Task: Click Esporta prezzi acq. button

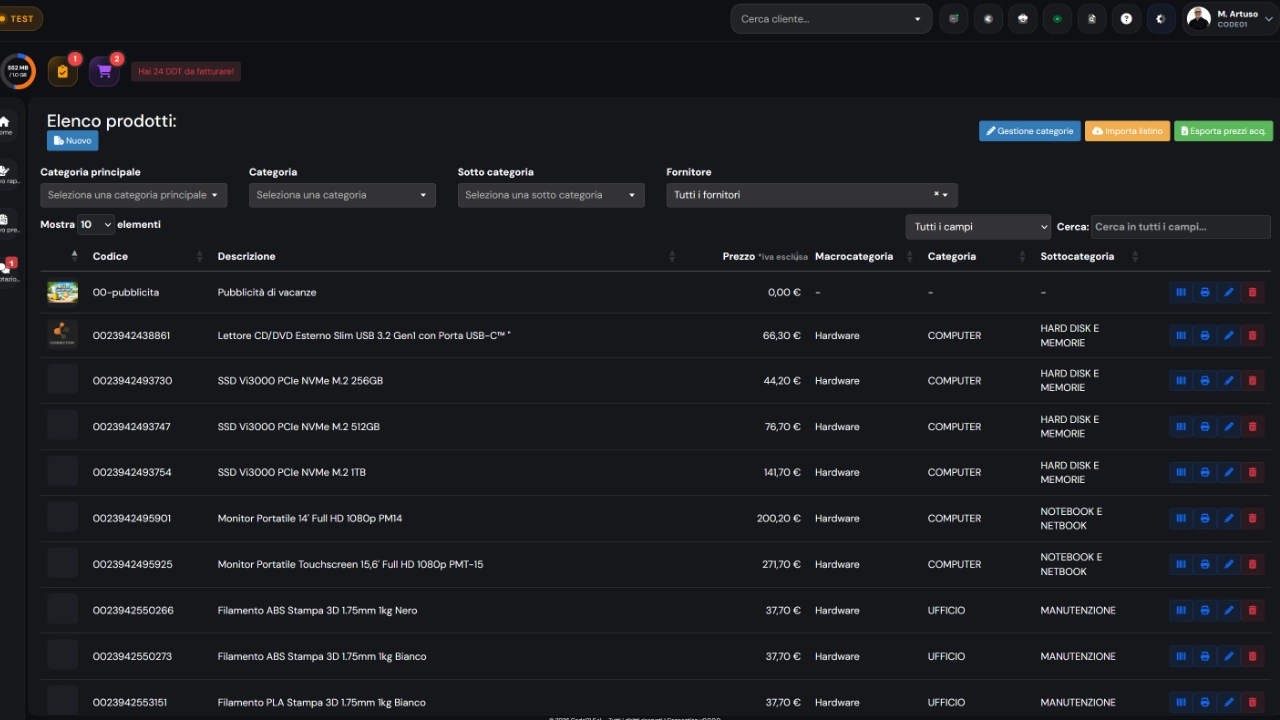Action: [x=1223, y=131]
